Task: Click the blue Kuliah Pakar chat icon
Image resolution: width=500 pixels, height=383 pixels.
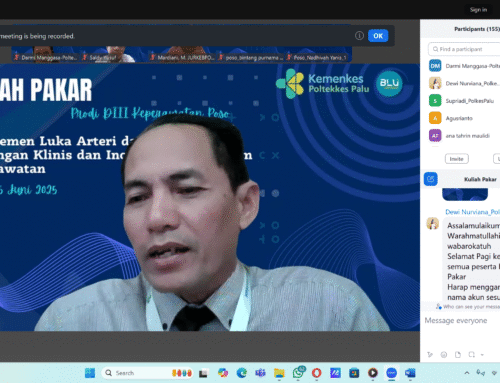Action: [431, 179]
